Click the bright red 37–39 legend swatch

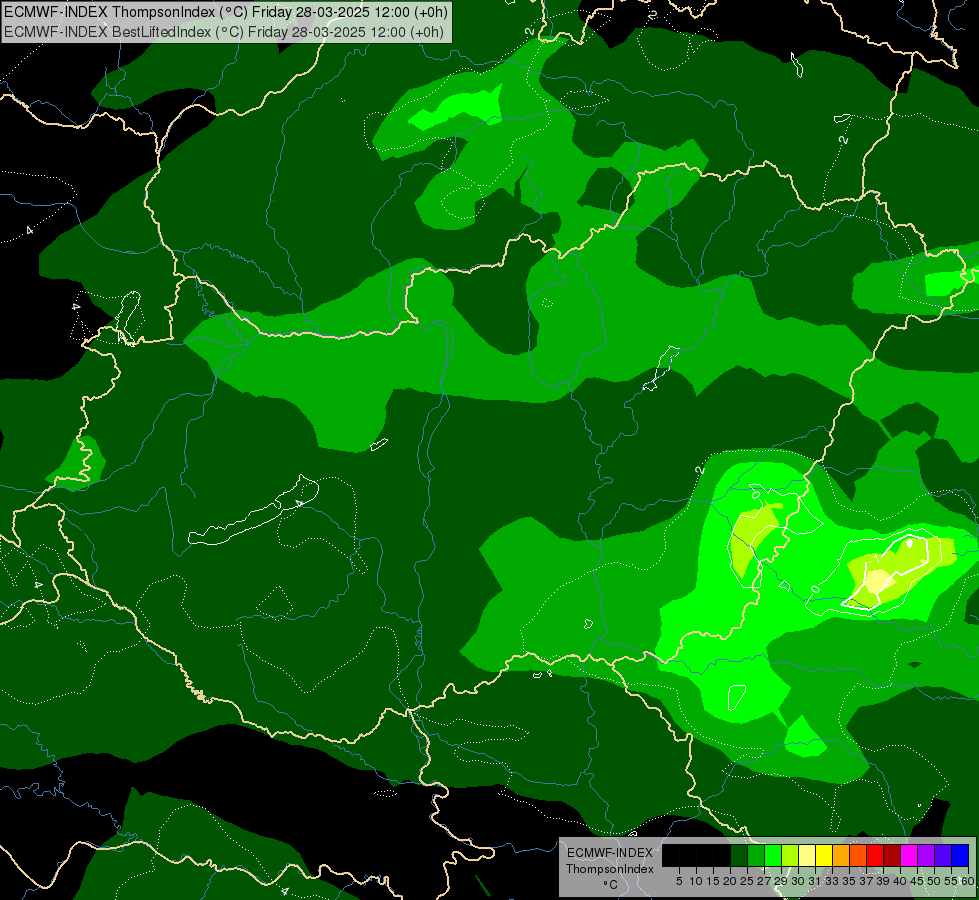click(x=875, y=855)
